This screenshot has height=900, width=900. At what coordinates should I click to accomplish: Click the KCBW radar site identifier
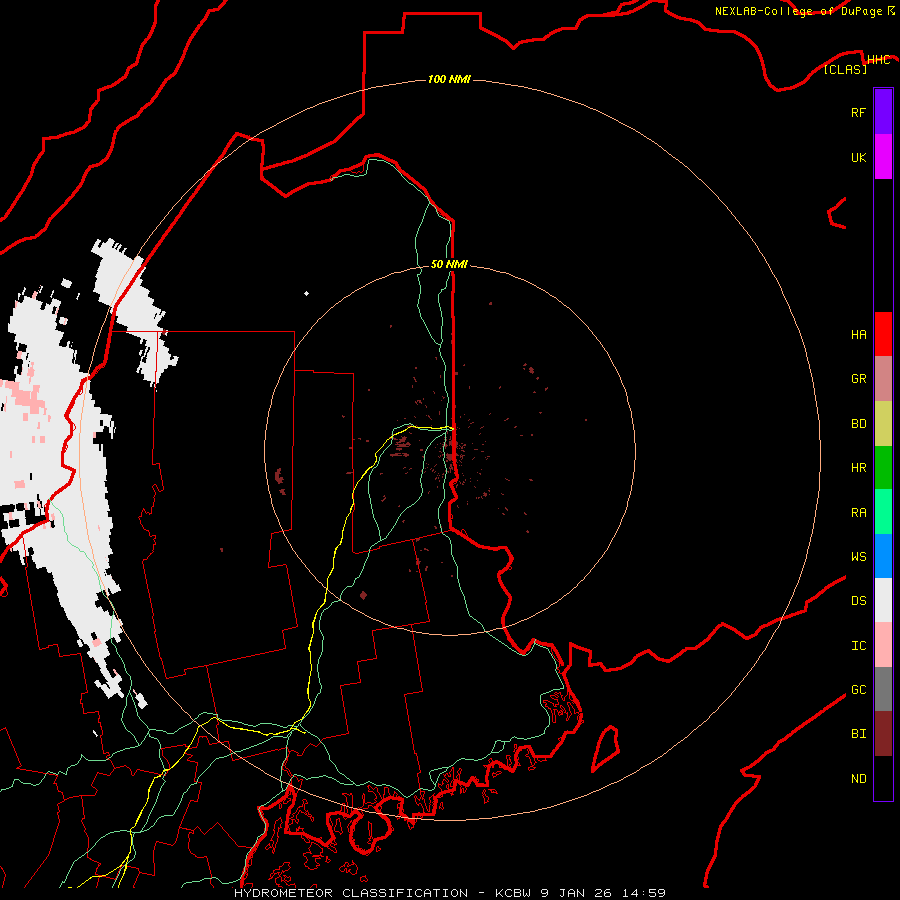click(x=514, y=893)
